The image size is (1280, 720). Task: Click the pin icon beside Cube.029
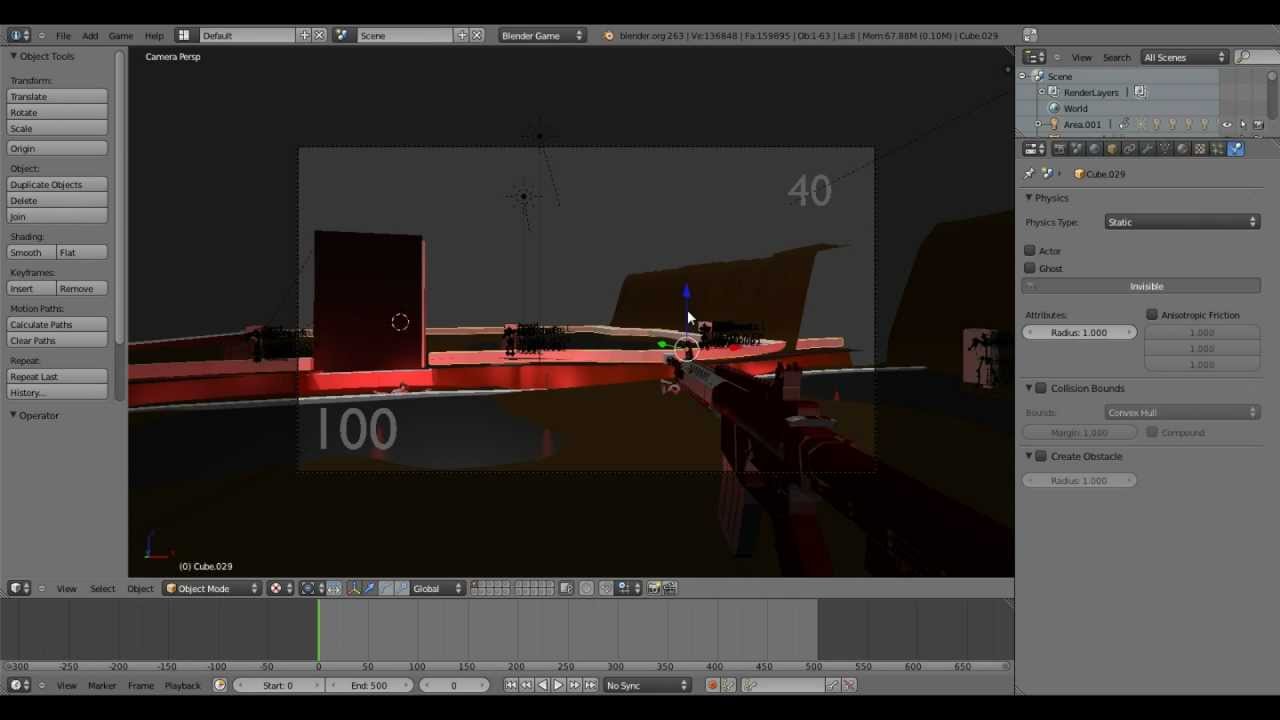(x=1029, y=174)
